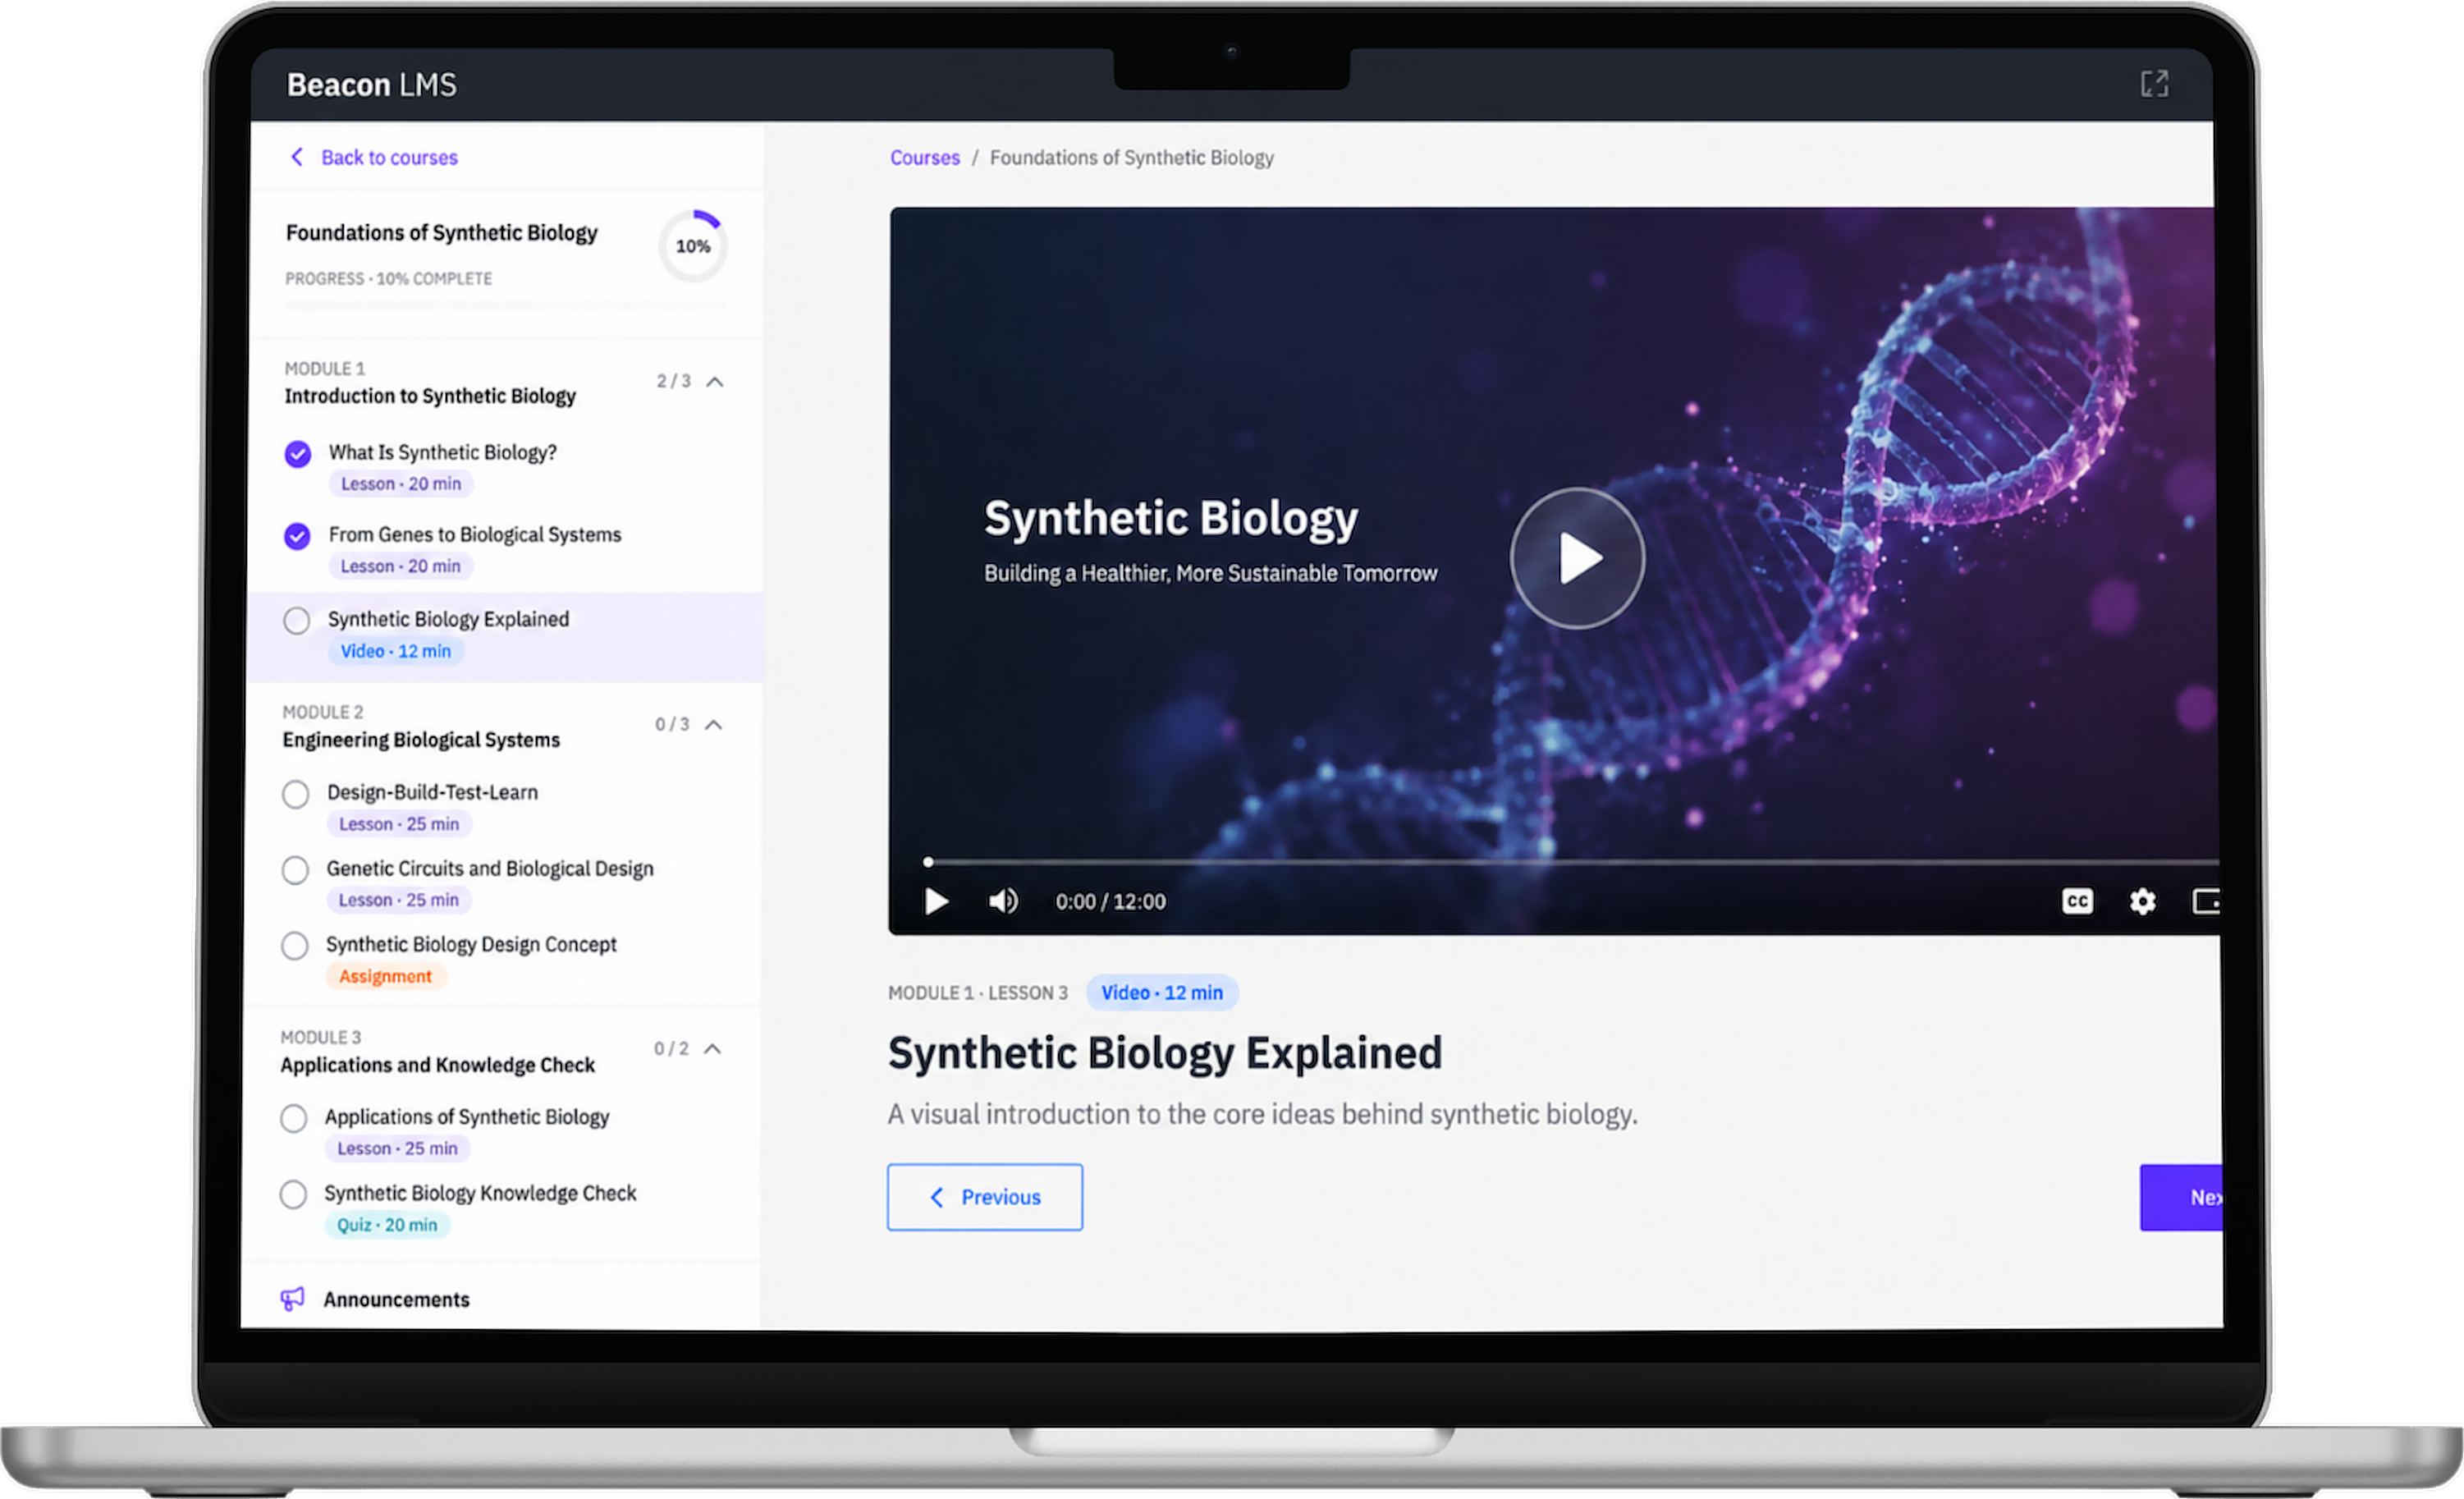The image size is (2464, 1499).
Task: Click the Announcements megaphone icon
Action: click(x=292, y=1299)
